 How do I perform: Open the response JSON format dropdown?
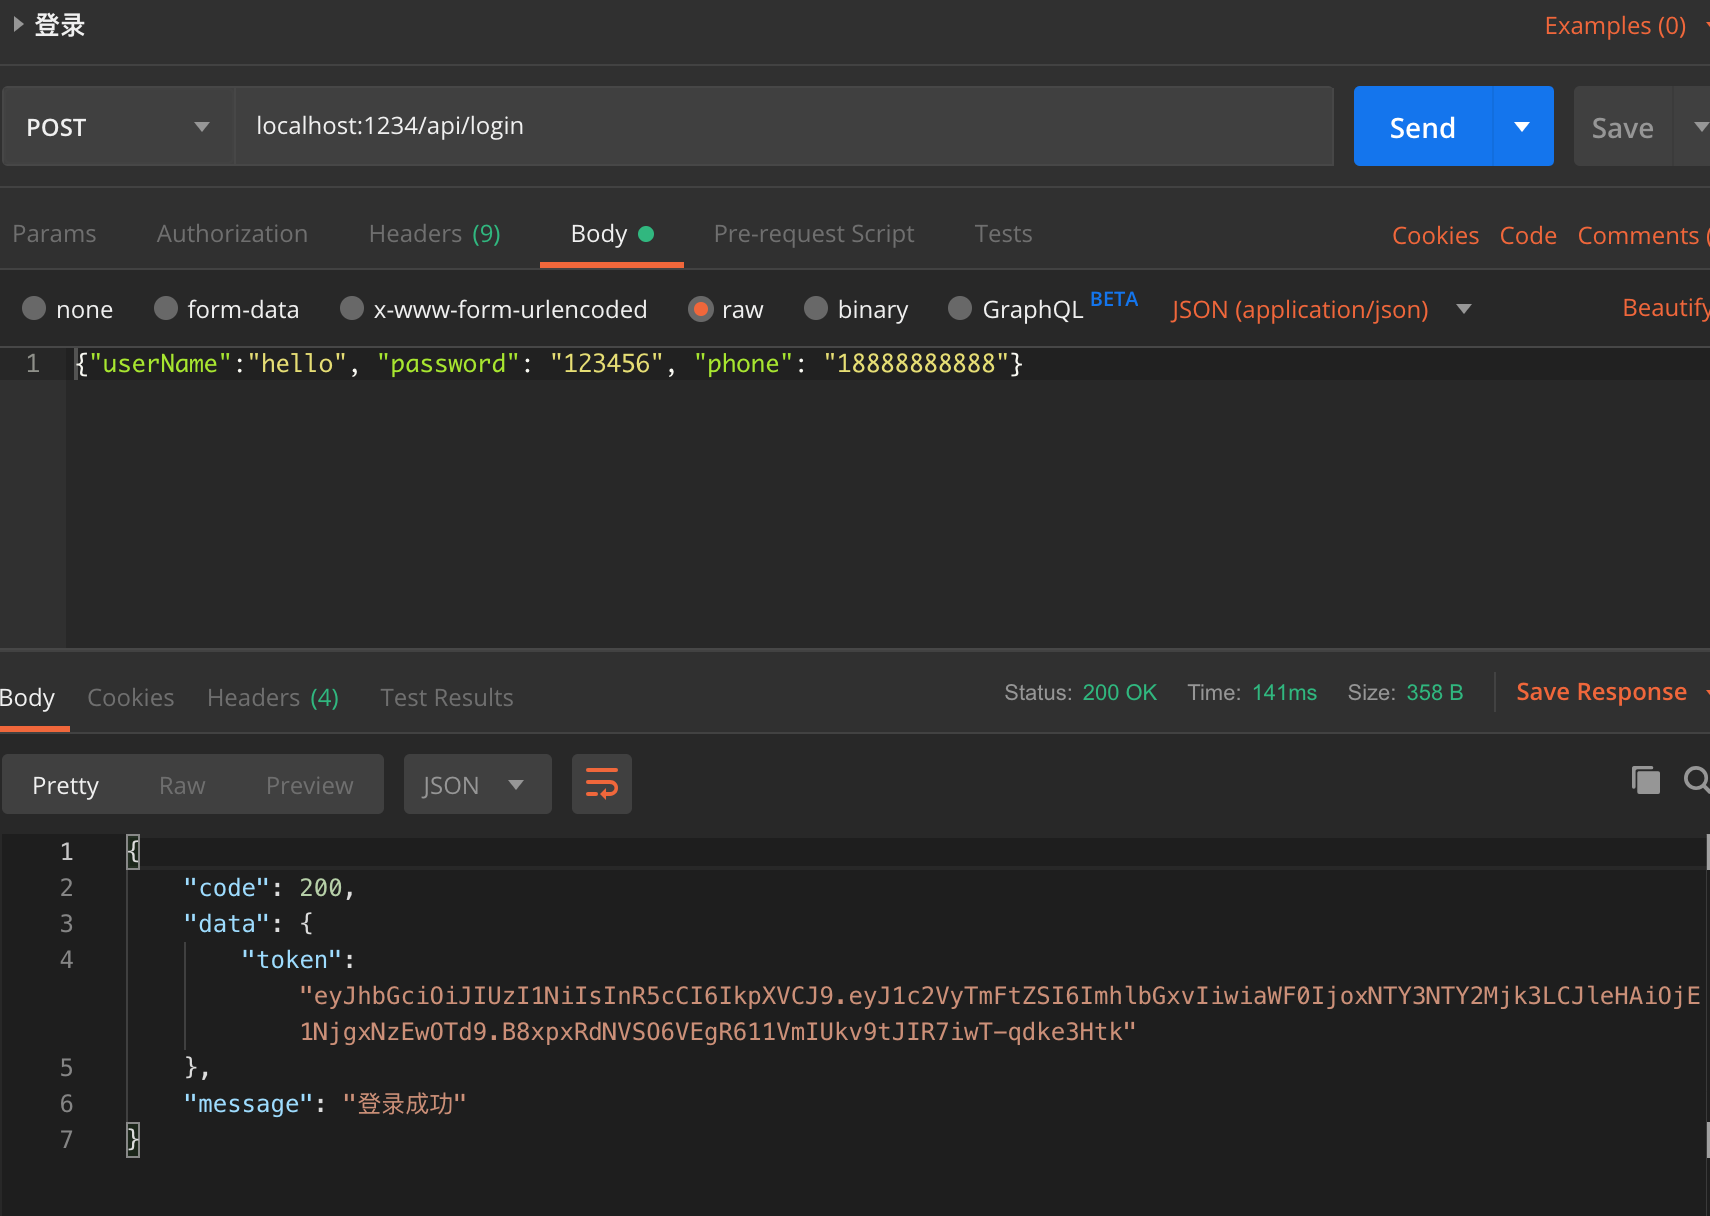click(x=477, y=784)
